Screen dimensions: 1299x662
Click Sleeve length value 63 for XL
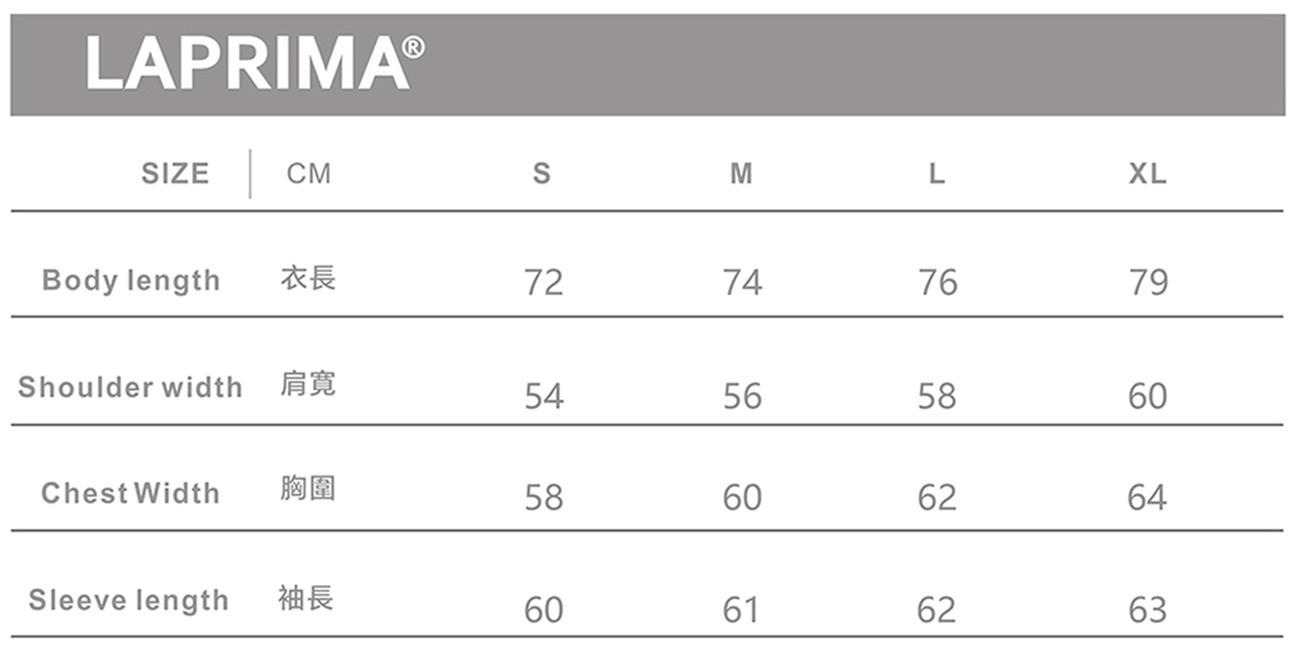click(x=1147, y=609)
